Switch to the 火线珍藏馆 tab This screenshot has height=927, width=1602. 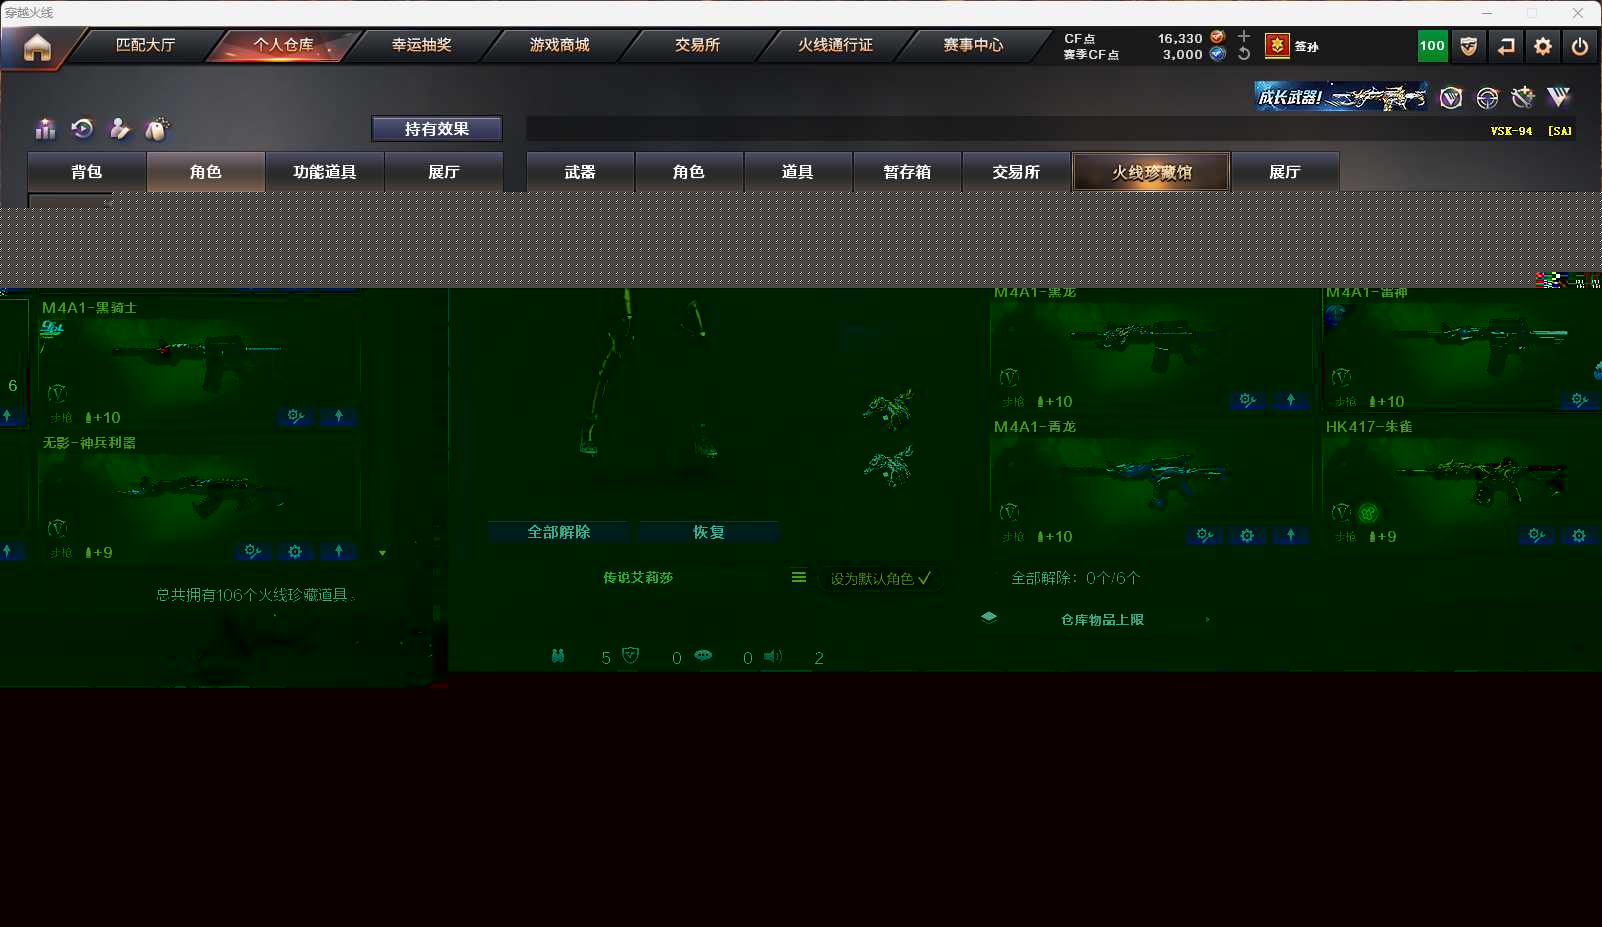[x=1151, y=172]
